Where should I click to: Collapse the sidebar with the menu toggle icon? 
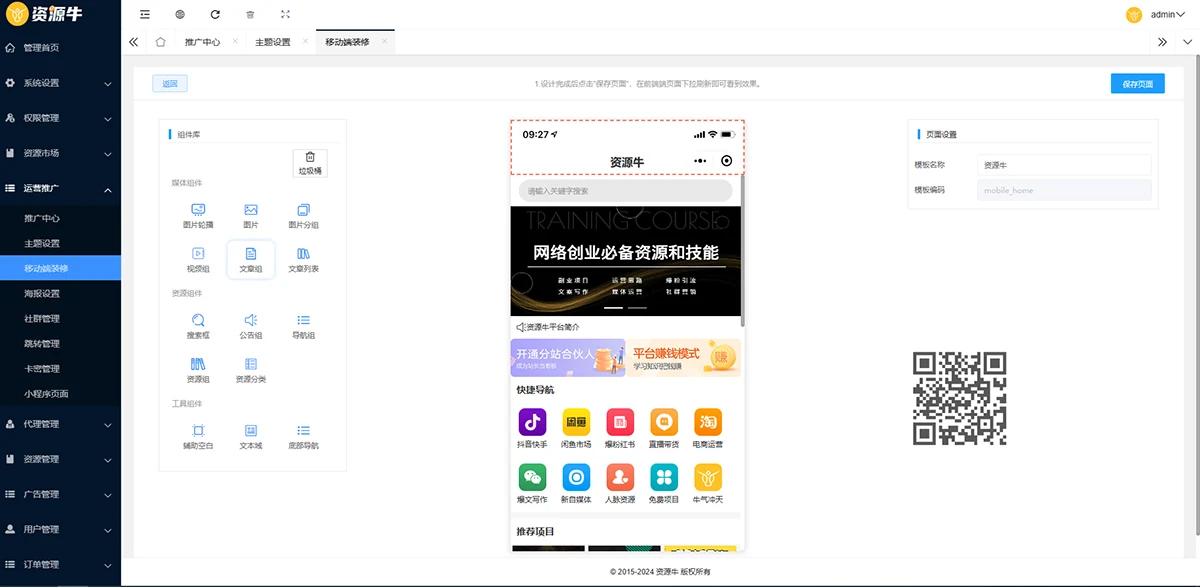coord(145,15)
